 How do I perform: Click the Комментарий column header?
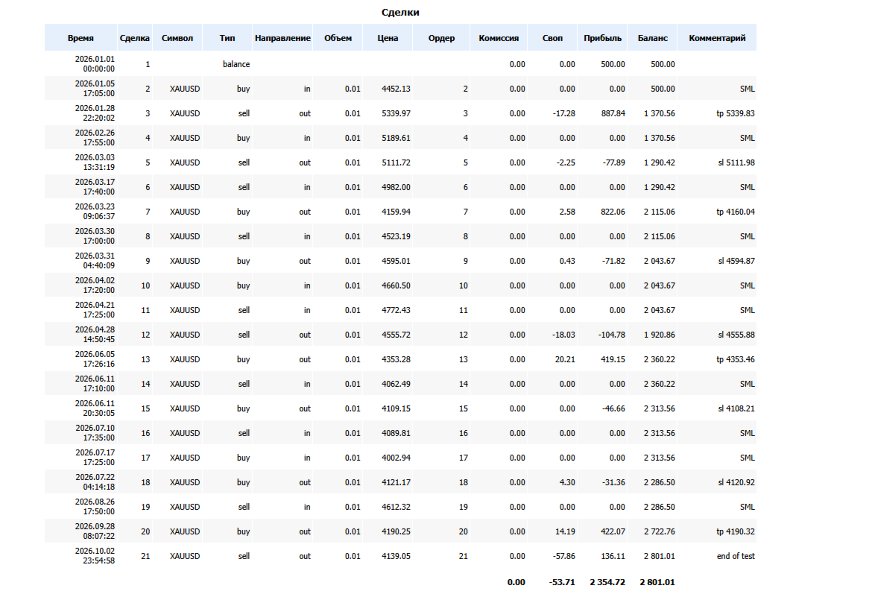click(x=717, y=38)
